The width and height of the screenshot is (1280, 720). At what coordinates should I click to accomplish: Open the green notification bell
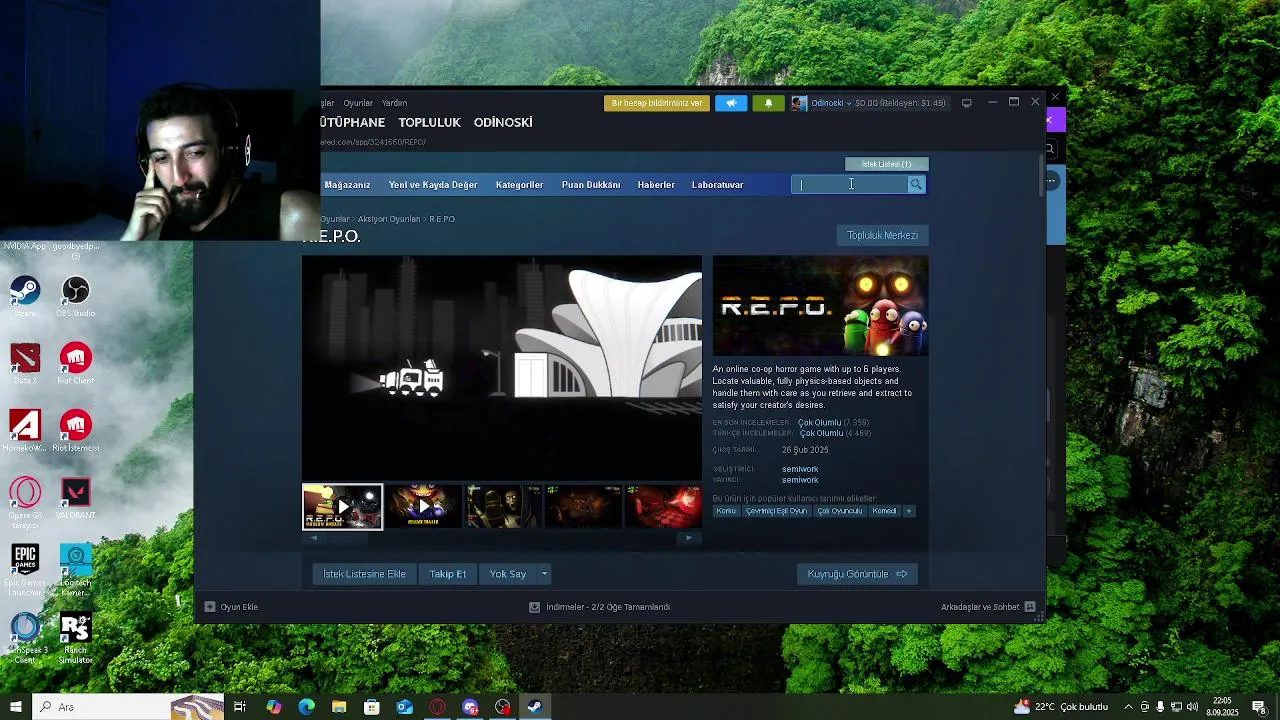pos(768,103)
